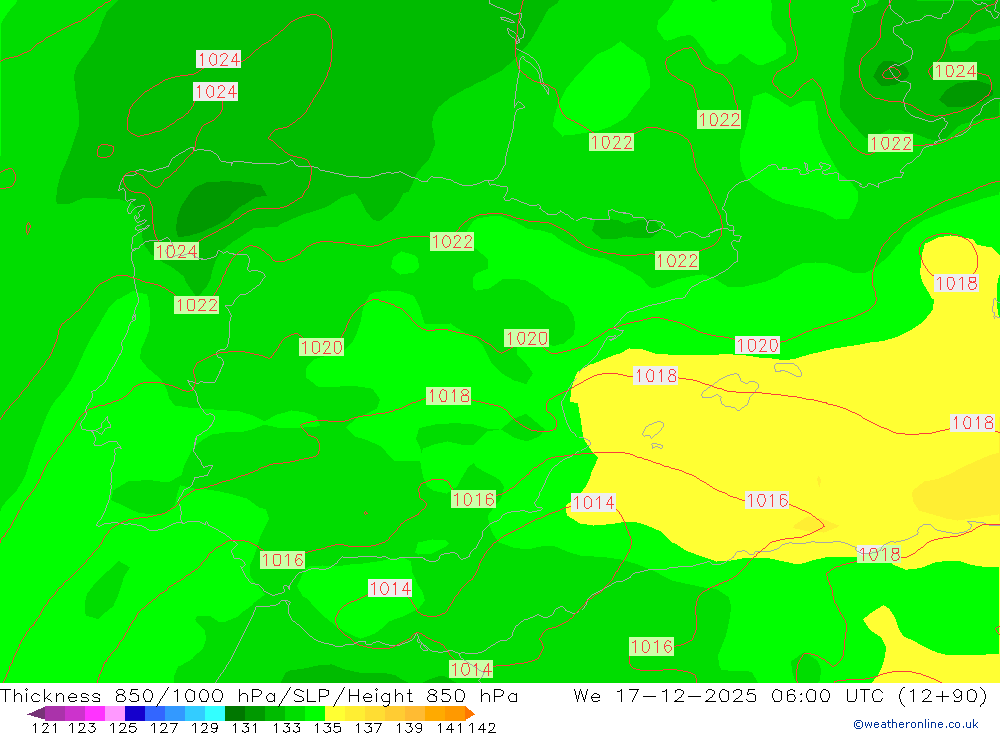
Task: Click the legend value 133
Action: (x=286, y=728)
